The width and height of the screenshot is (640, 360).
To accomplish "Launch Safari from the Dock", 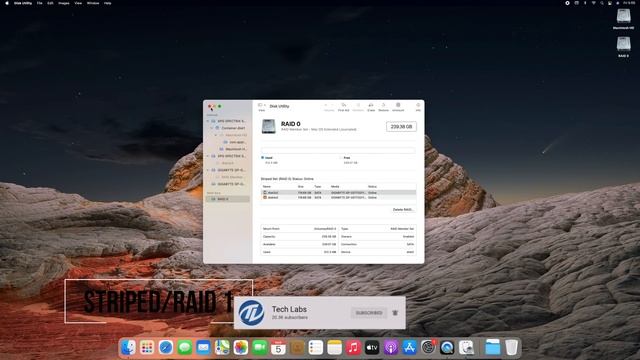I will (166, 348).
